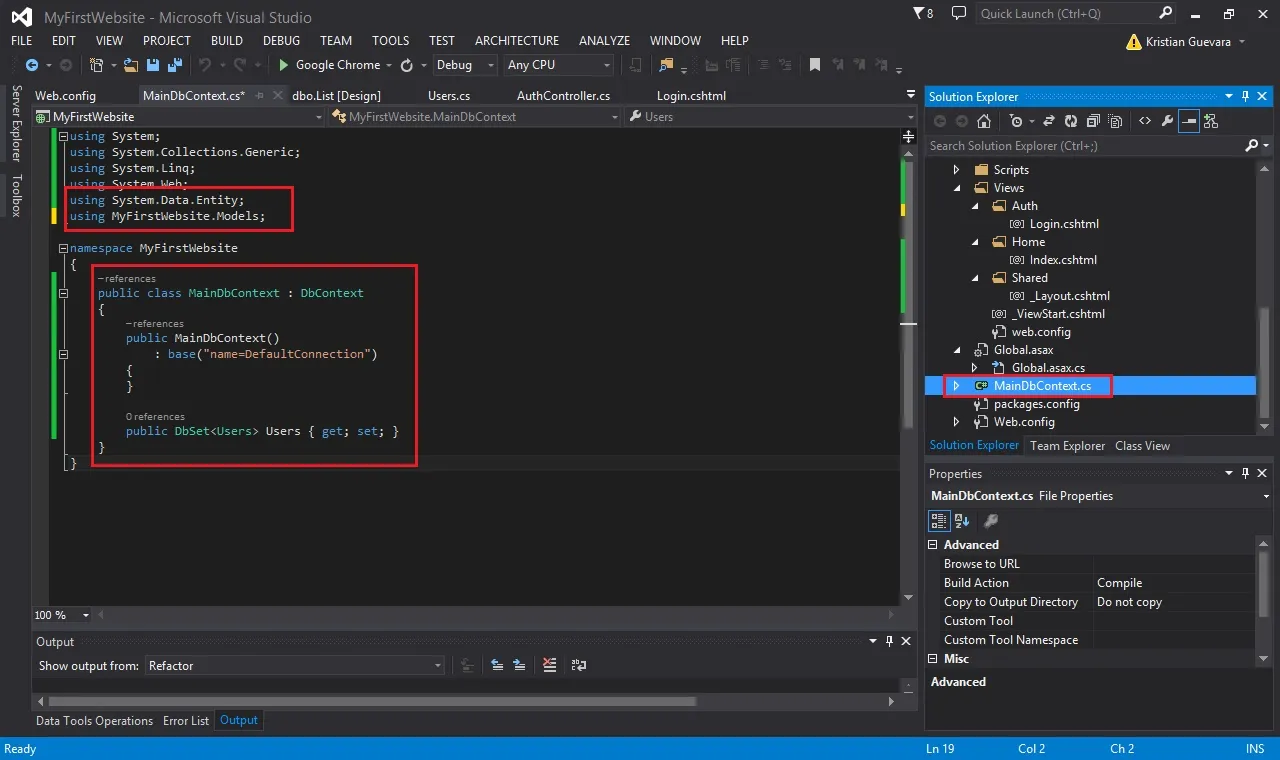Click the Save All toolbar icon
1280x760 pixels.
[x=175, y=65]
